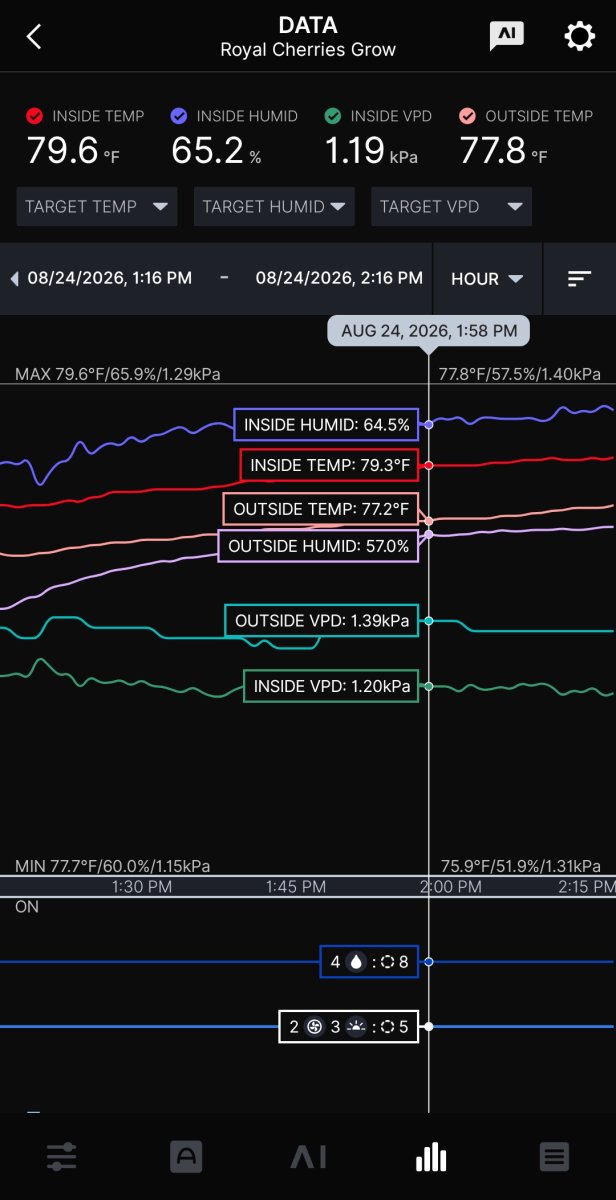Click the Inside Humid 65.2 % value
The height and width of the screenshot is (1200, 616).
[216, 152]
